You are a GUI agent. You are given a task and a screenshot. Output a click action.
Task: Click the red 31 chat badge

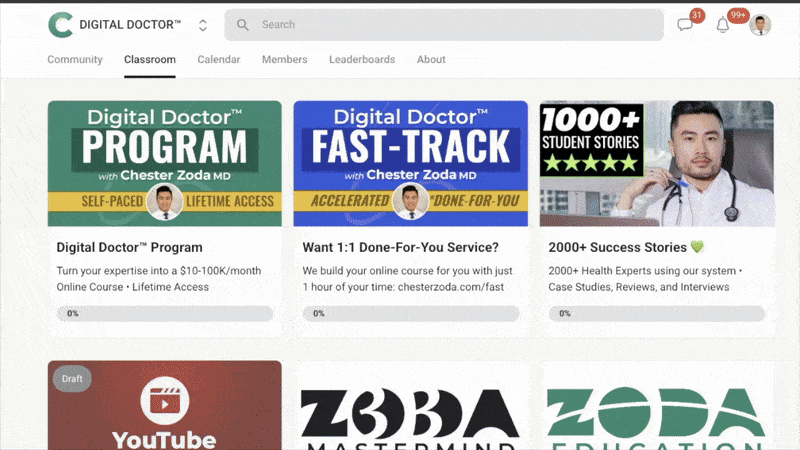click(x=697, y=15)
